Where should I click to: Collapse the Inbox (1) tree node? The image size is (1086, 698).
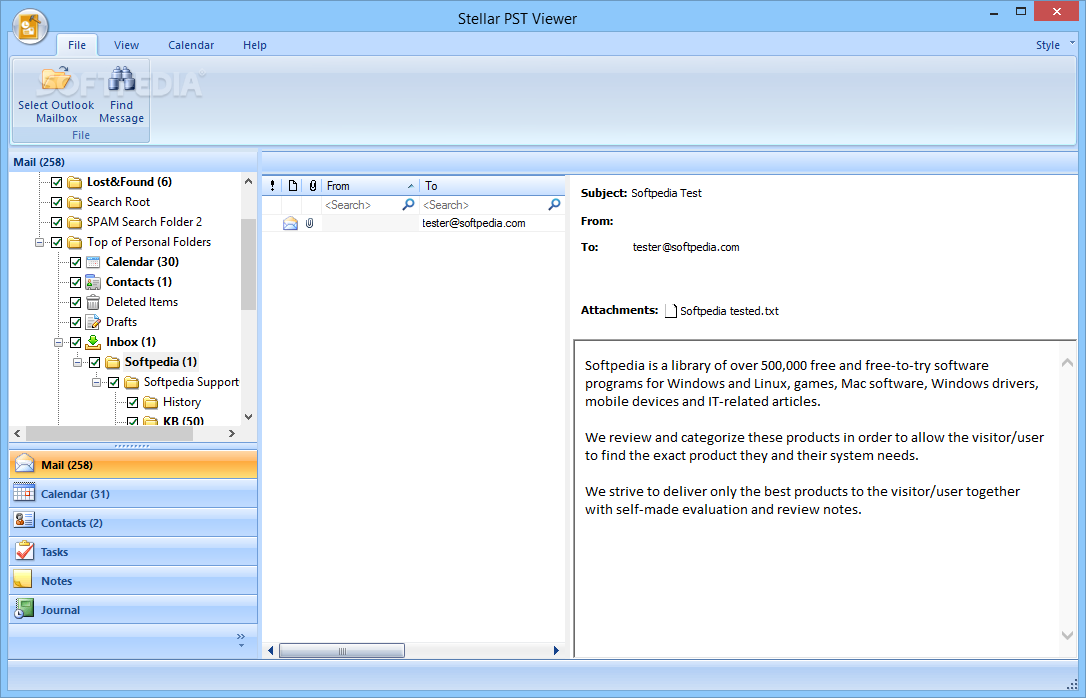coord(58,343)
